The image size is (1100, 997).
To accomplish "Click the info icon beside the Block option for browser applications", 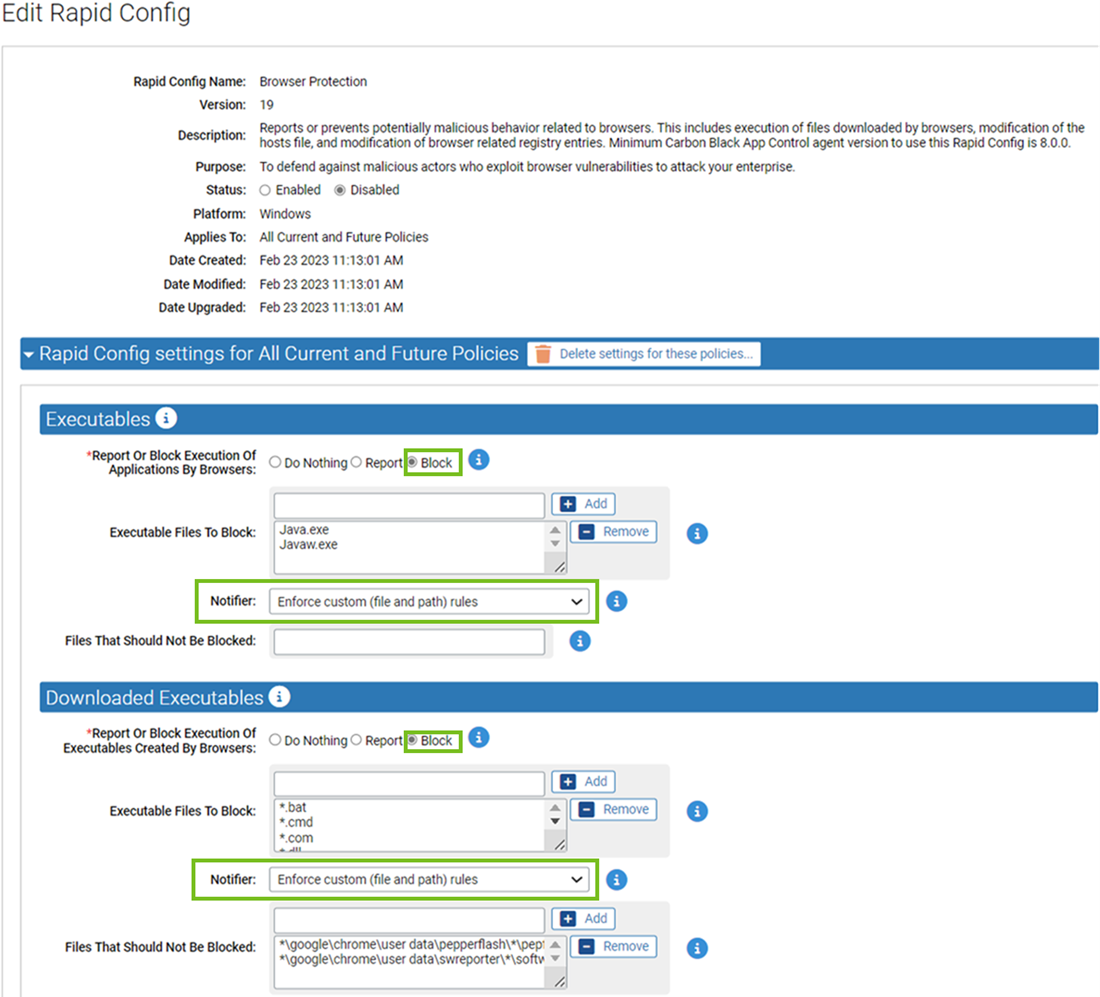I will pyautogui.click(x=478, y=459).
